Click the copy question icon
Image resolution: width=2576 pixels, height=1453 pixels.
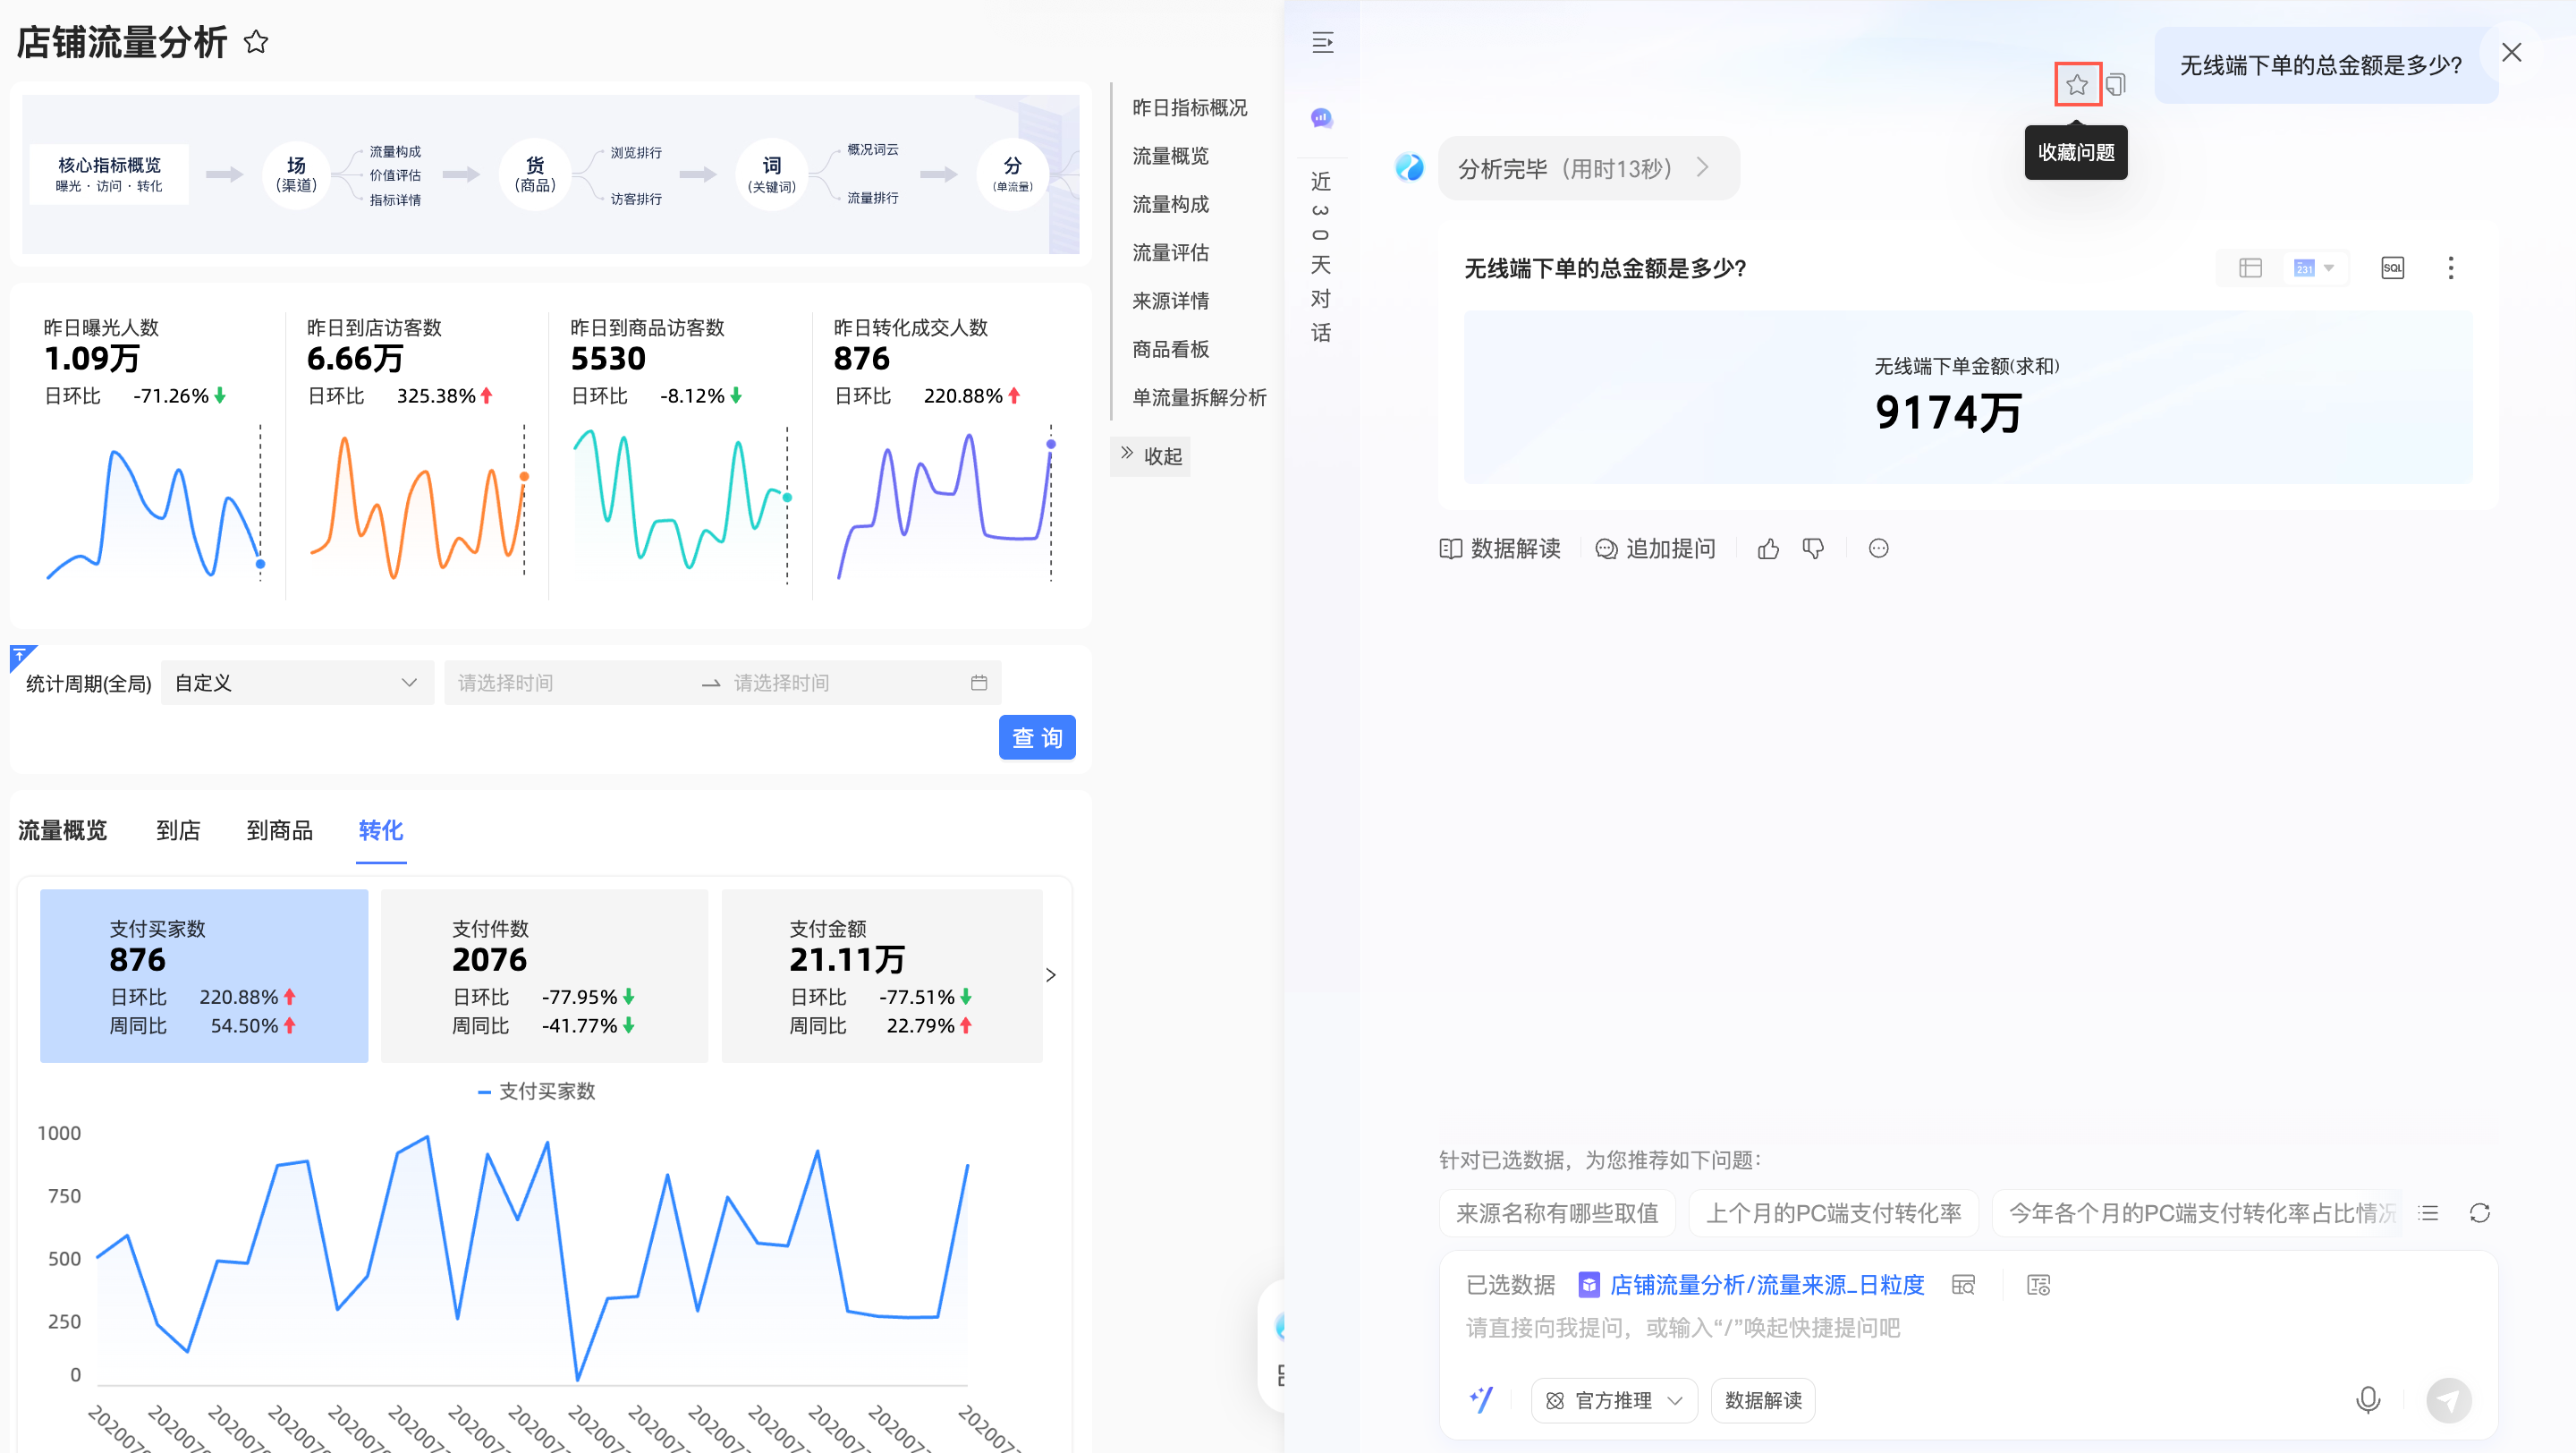(2115, 84)
